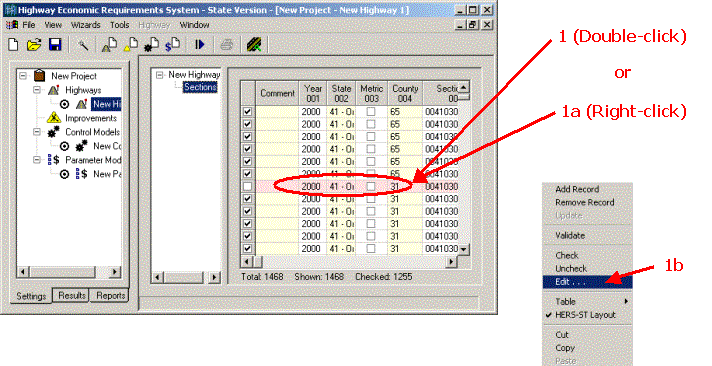Click the table's horizontal scrollbar right arrow
Image resolution: width=712 pixels, height=366 pixels.
coord(451,262)
